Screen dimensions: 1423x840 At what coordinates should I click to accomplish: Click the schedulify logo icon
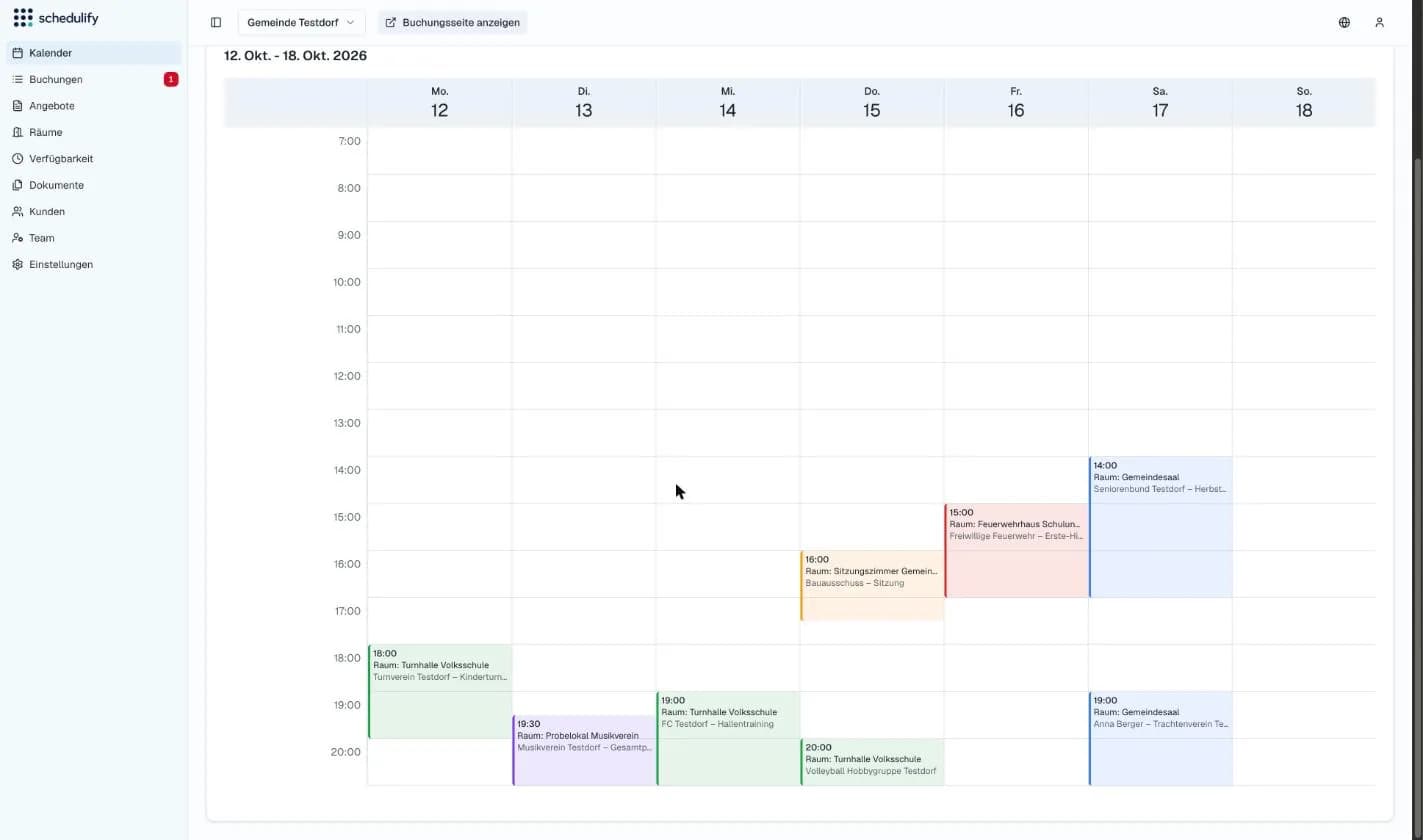[23, 18]
